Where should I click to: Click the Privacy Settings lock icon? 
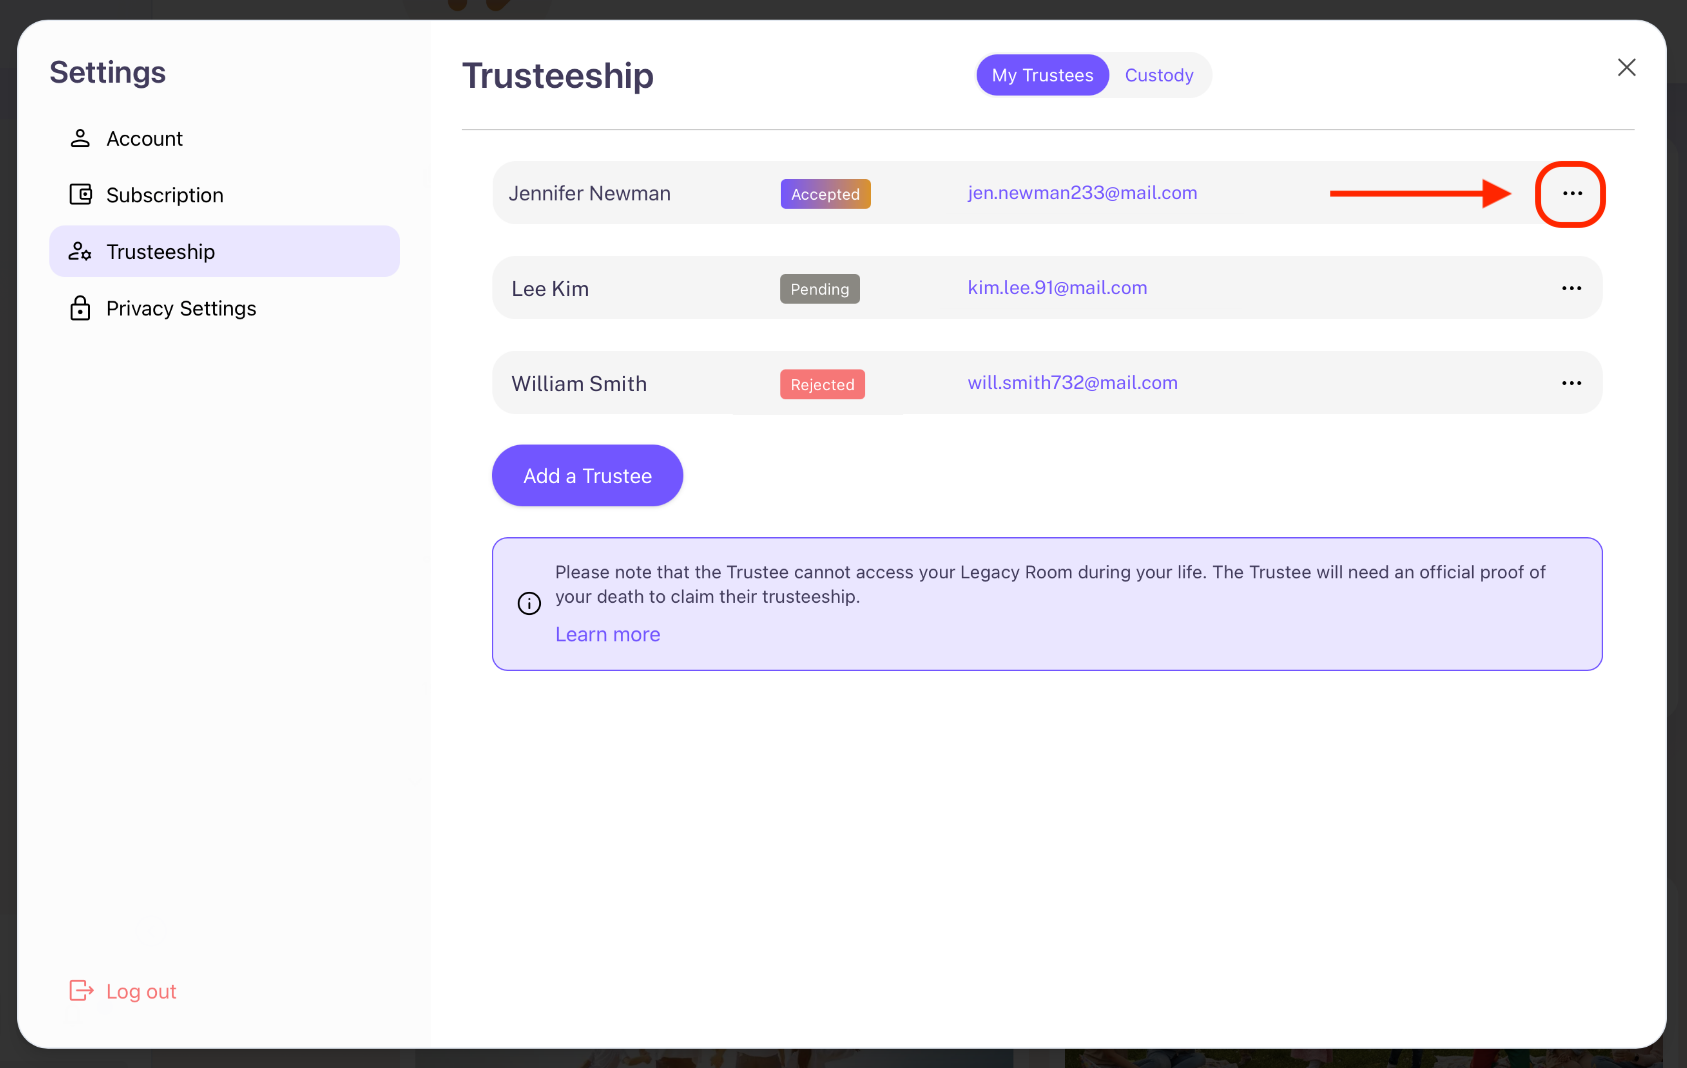pyautogui.click(x=80, y=308)
